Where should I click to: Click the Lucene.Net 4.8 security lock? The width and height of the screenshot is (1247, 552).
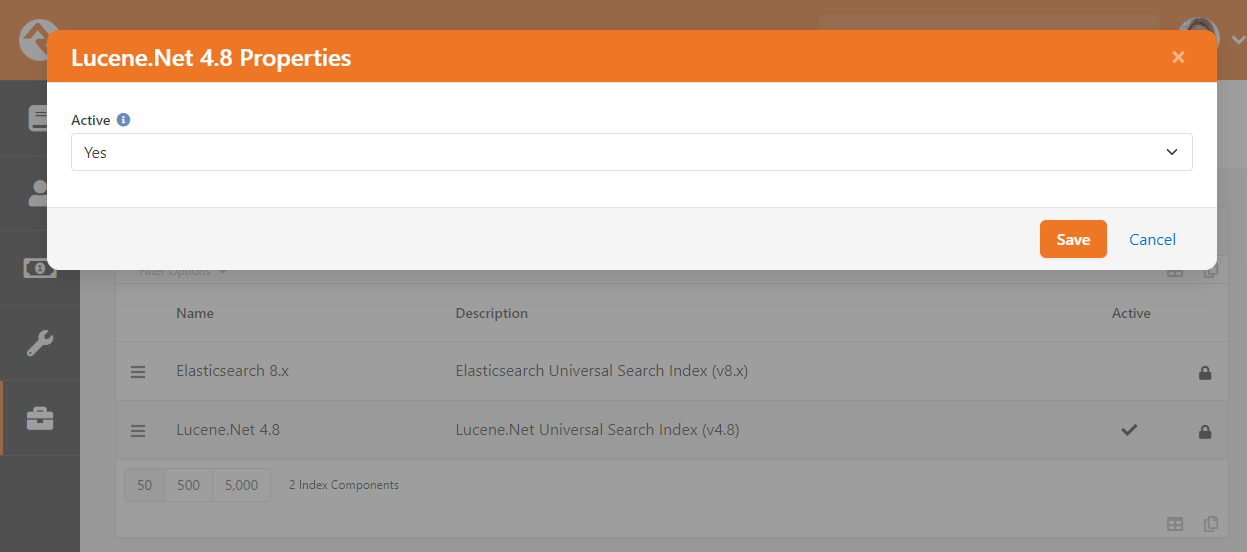(1205, 432)
